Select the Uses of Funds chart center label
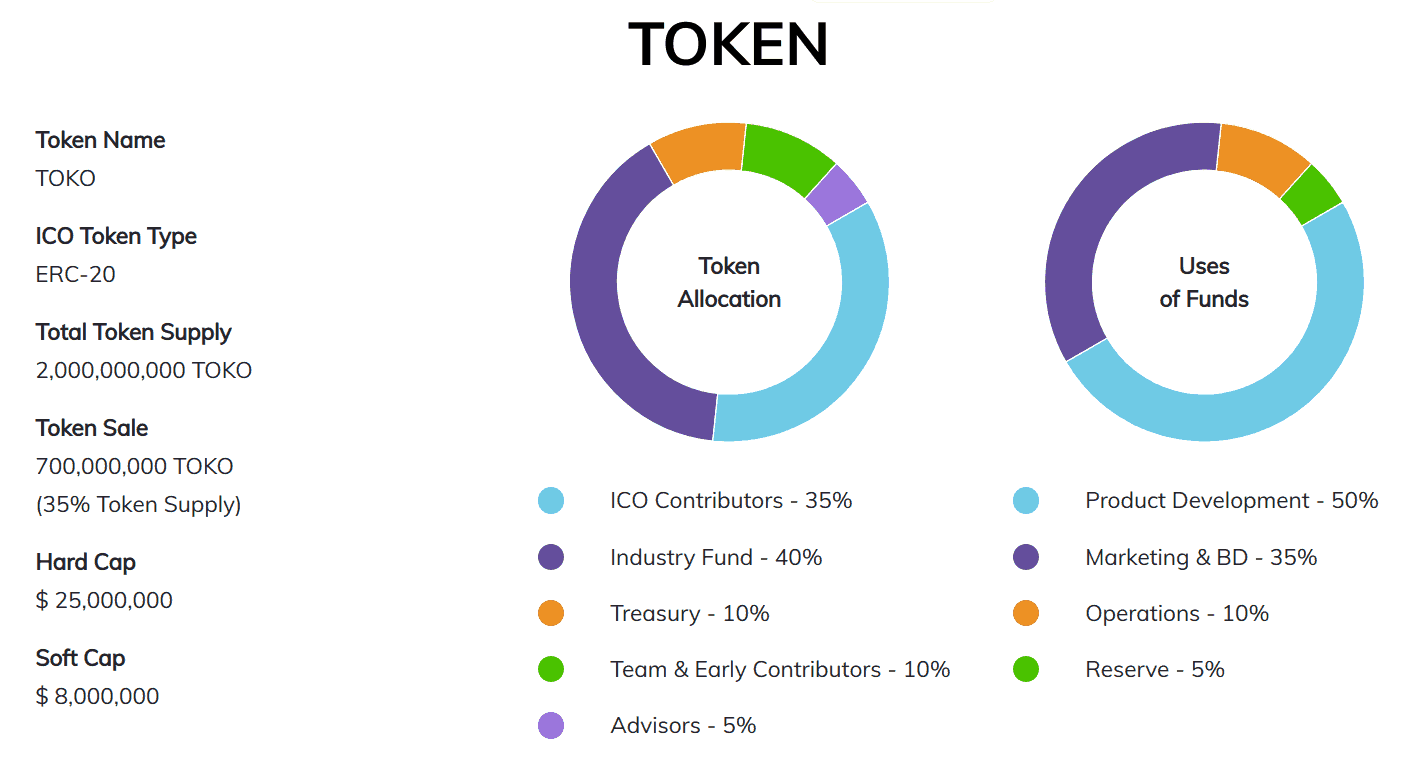This screenshot has width=1410, height=758. (x=1204, y=282)
